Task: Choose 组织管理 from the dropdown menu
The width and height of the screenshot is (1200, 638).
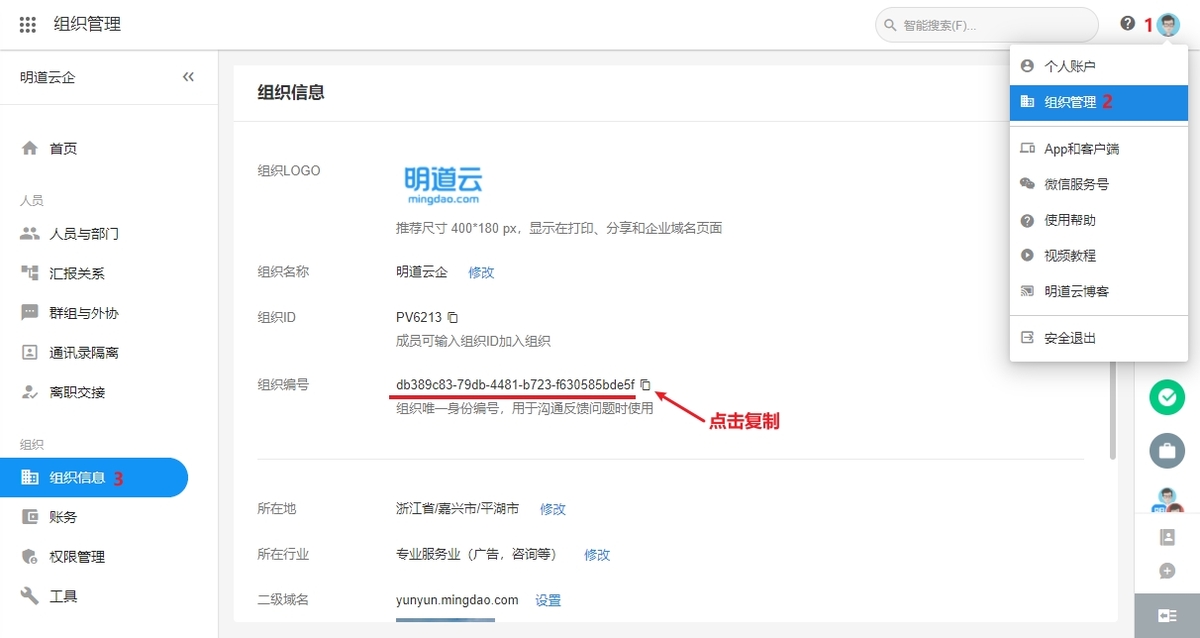Action: (x=1099, y=102)
